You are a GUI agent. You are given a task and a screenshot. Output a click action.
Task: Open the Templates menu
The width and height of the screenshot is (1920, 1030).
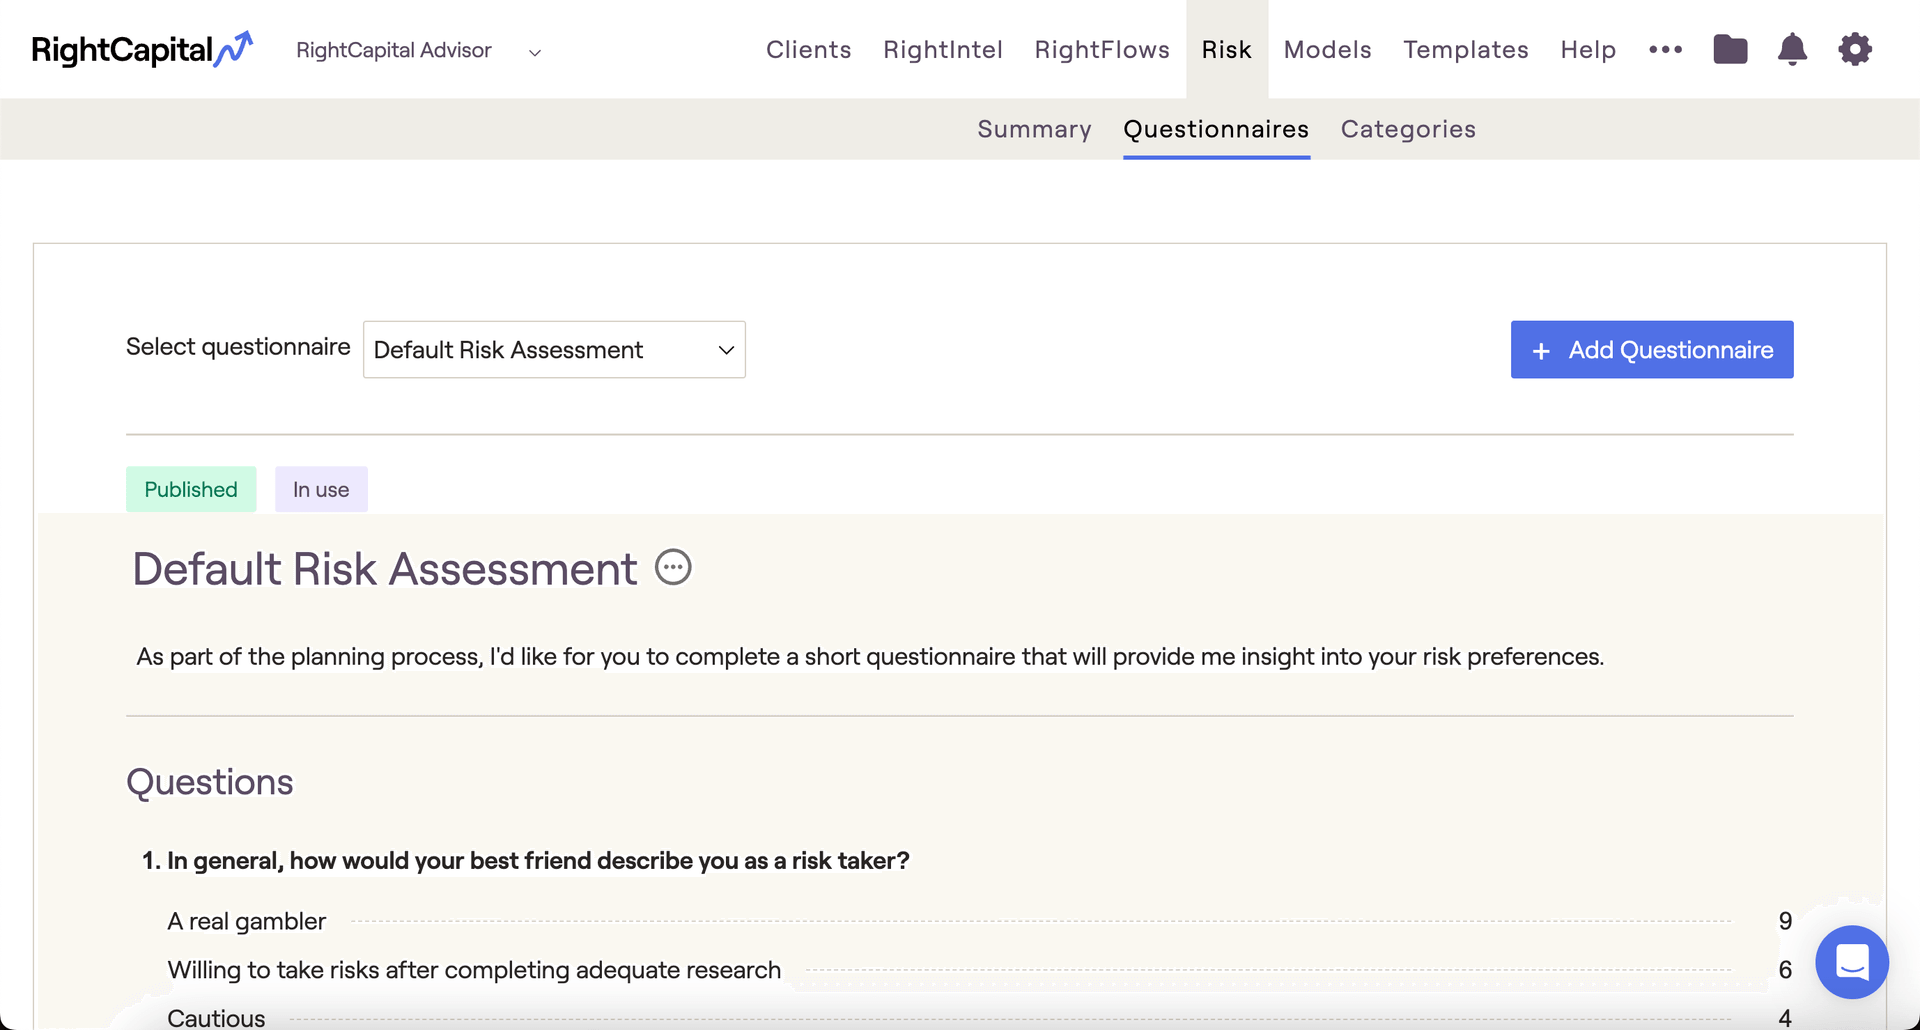pos(1466,49)
